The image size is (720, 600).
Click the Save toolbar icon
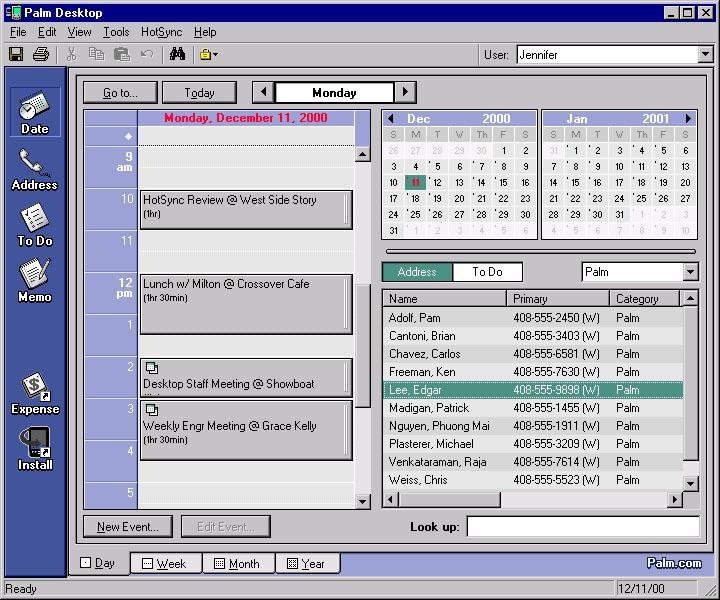16,54
